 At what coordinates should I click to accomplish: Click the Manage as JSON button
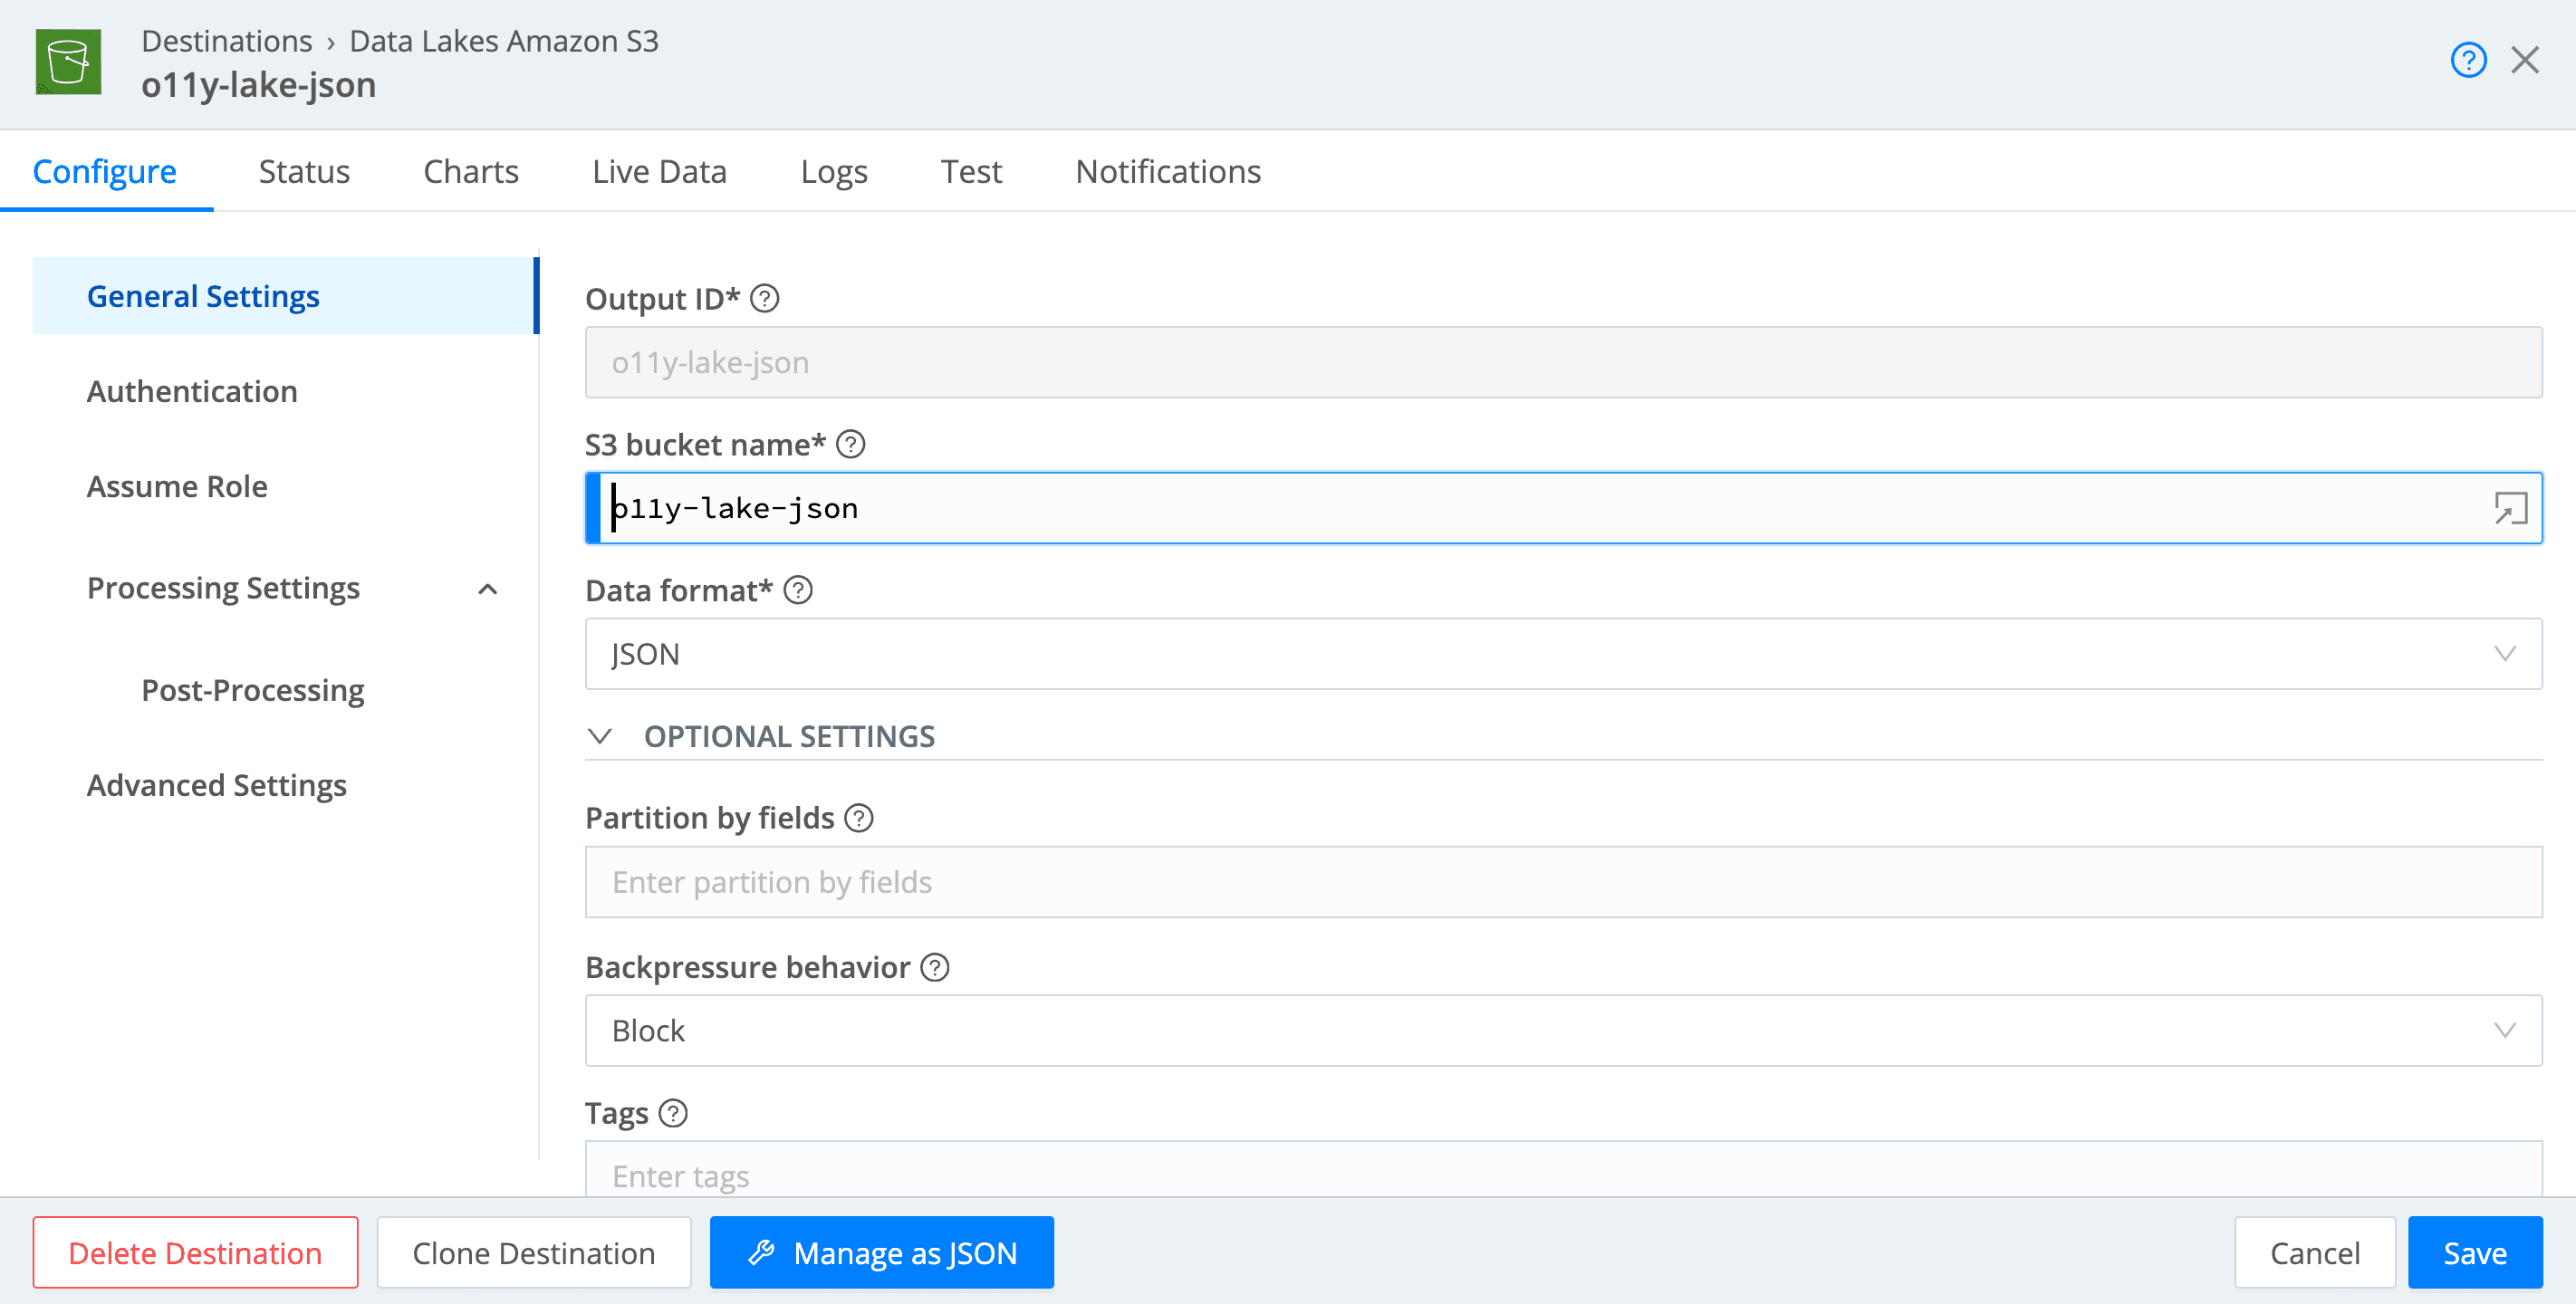tap(881, 1252)
